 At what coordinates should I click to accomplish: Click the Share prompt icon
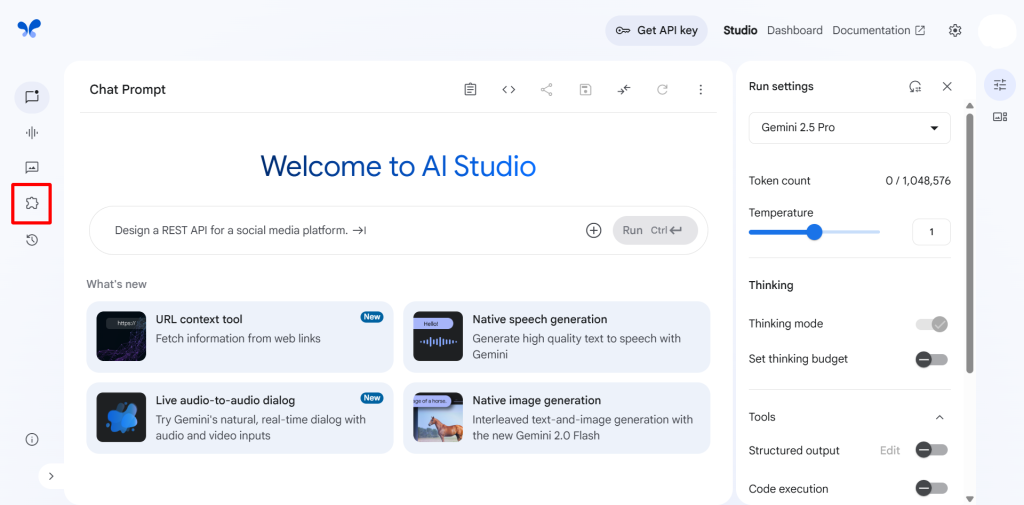tap(547, 90)
